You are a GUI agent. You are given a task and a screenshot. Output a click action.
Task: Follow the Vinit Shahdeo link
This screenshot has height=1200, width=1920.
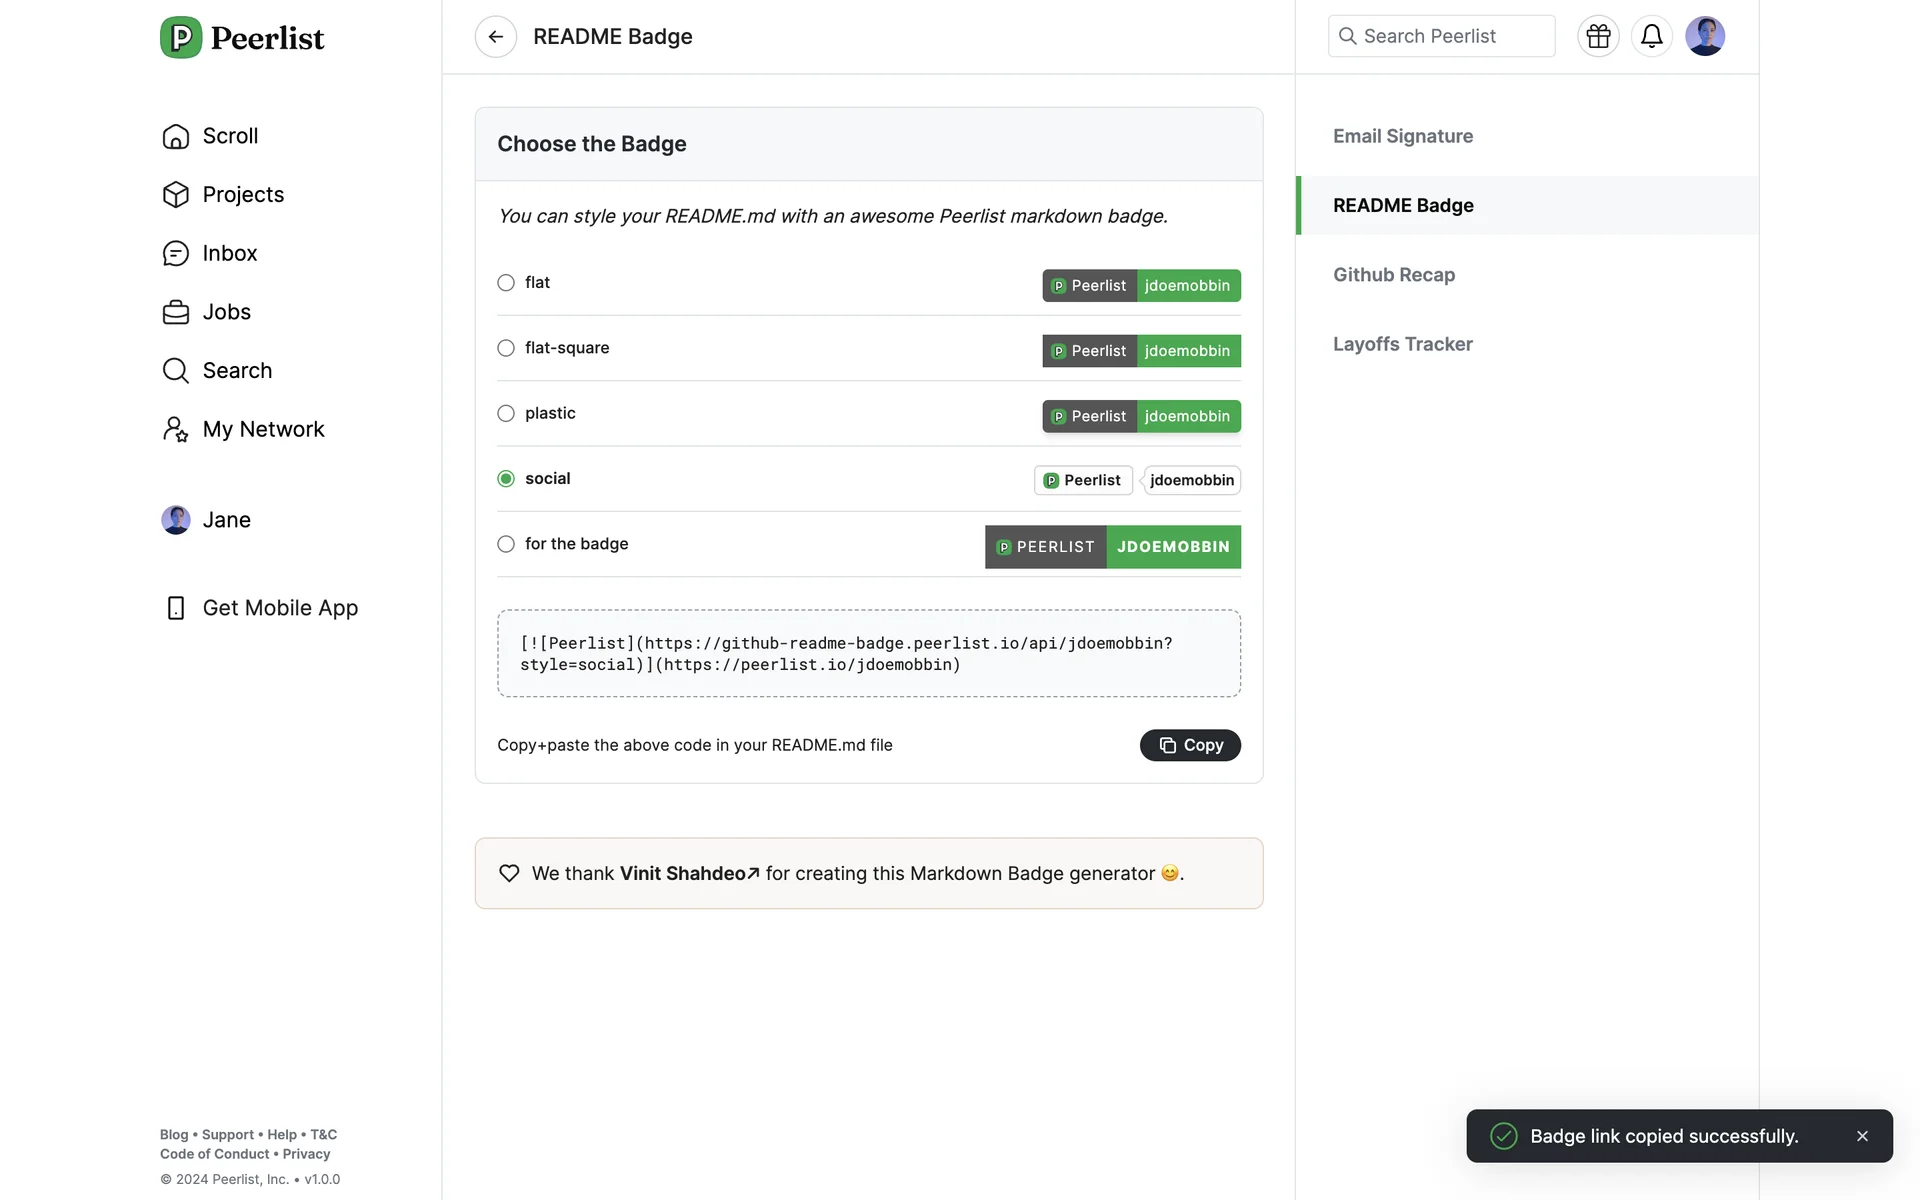[x=689, y=873]
